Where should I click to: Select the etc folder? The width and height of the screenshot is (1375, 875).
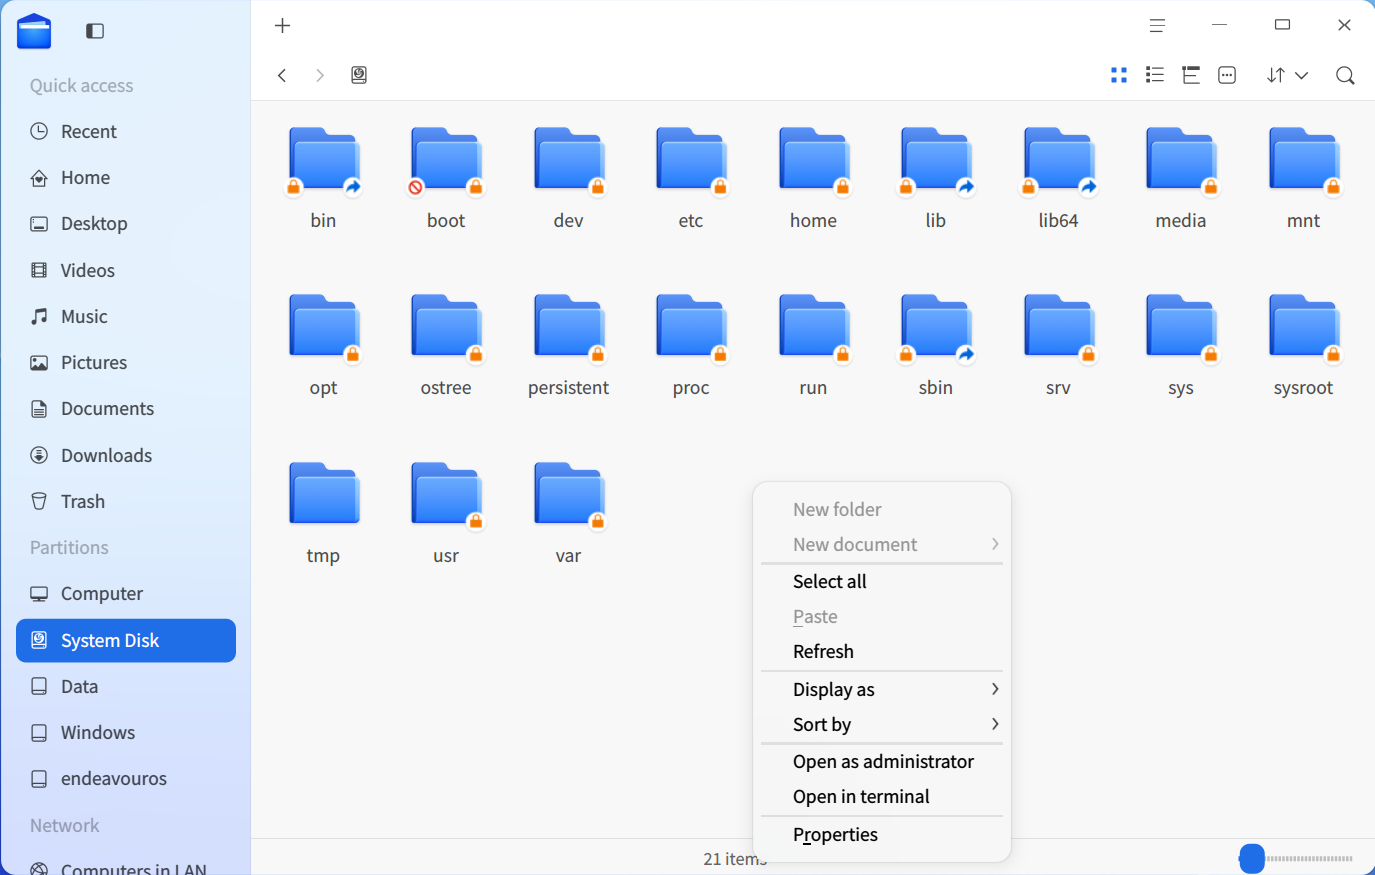(691, 178)
